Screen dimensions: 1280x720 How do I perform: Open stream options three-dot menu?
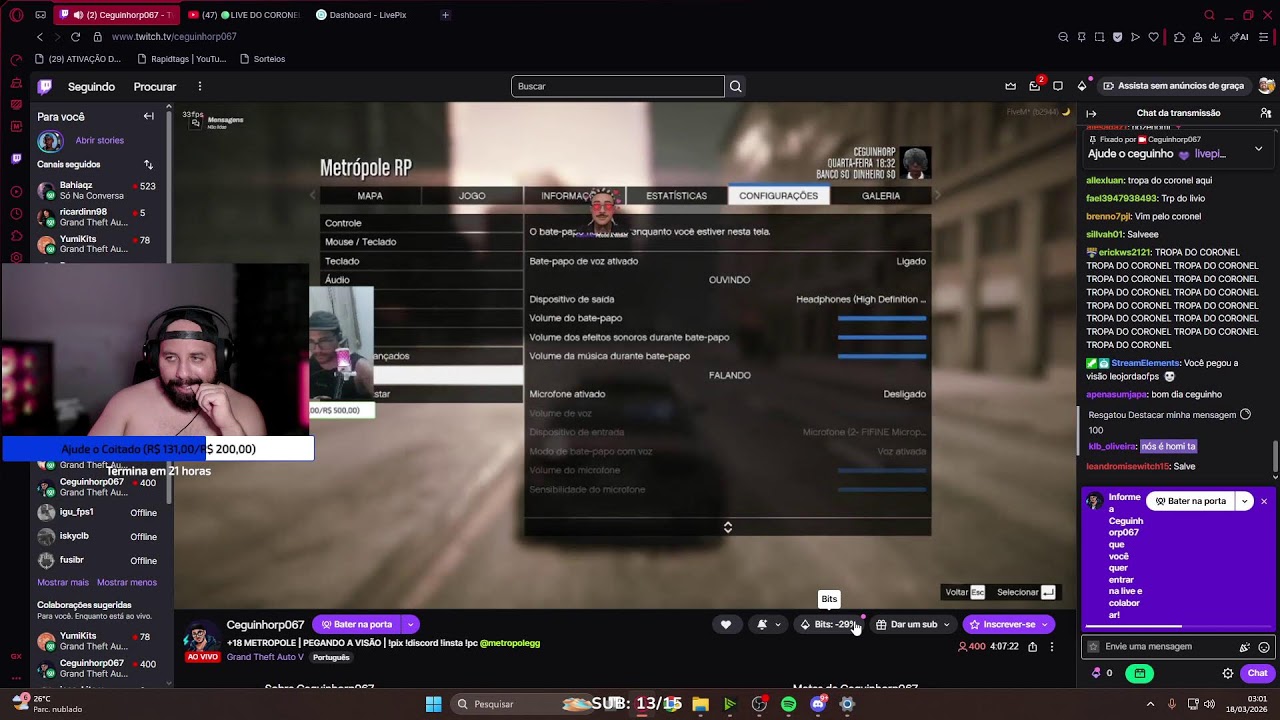point(1052,647)
